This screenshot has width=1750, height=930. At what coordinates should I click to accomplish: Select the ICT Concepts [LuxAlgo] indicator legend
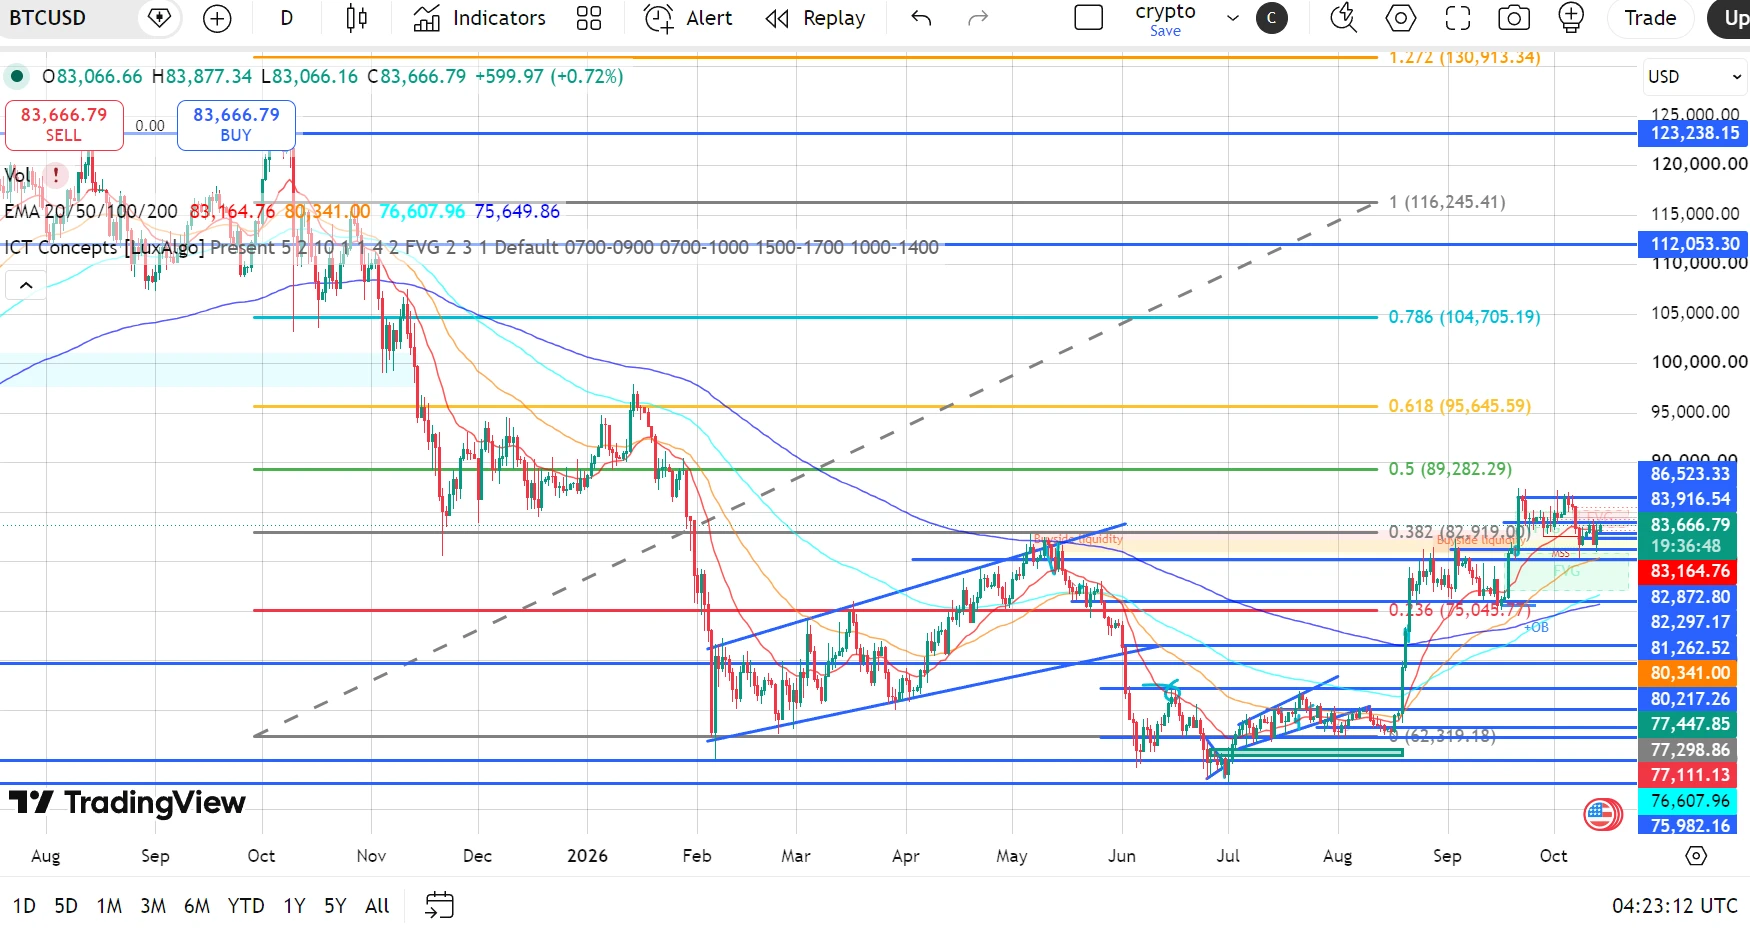click(x=104, y=247)
